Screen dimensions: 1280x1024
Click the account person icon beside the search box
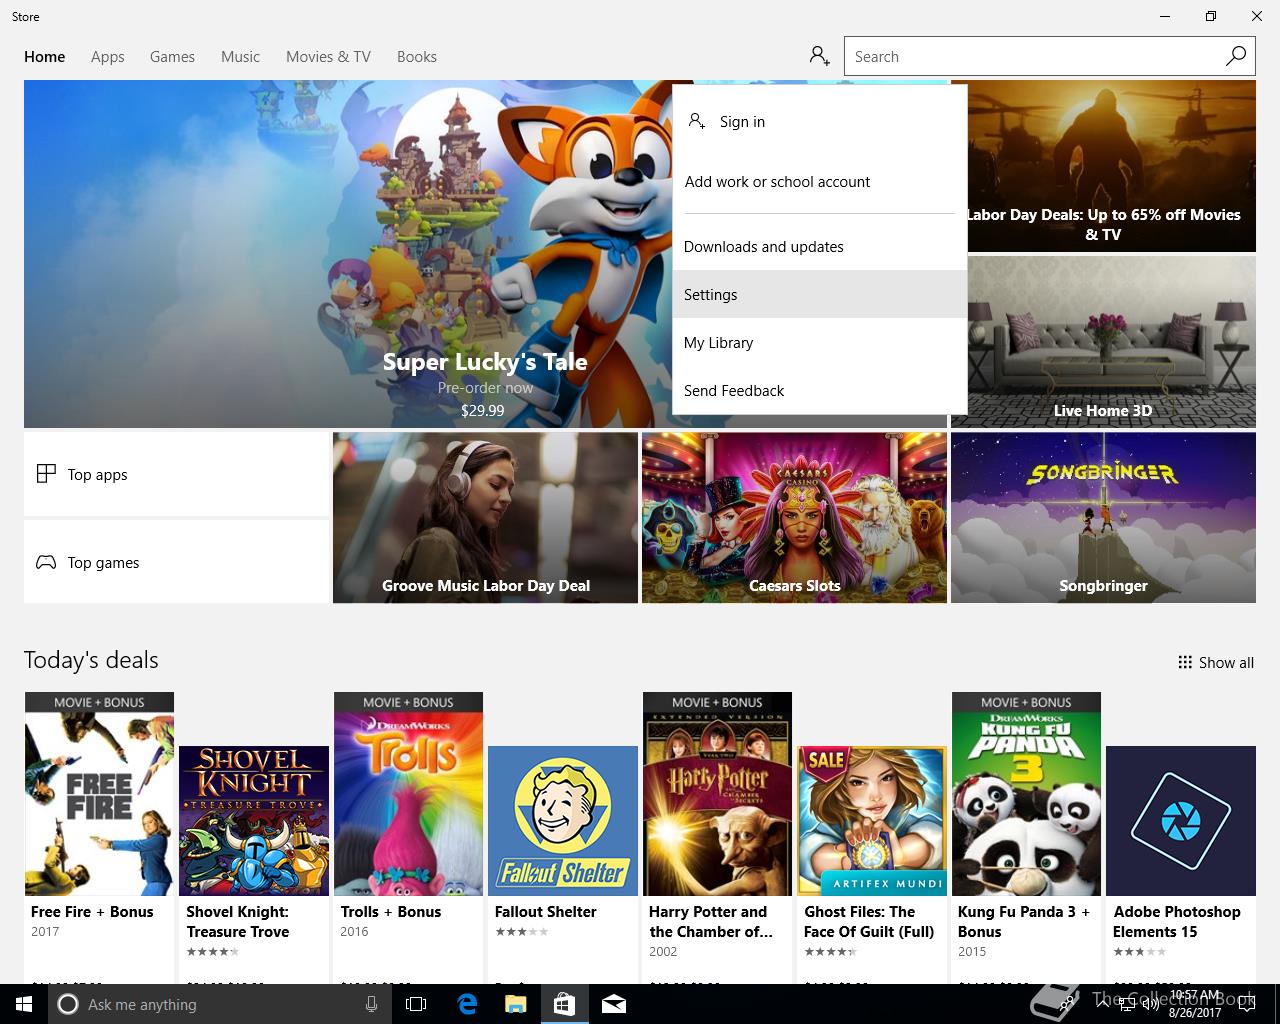point(820,56)
